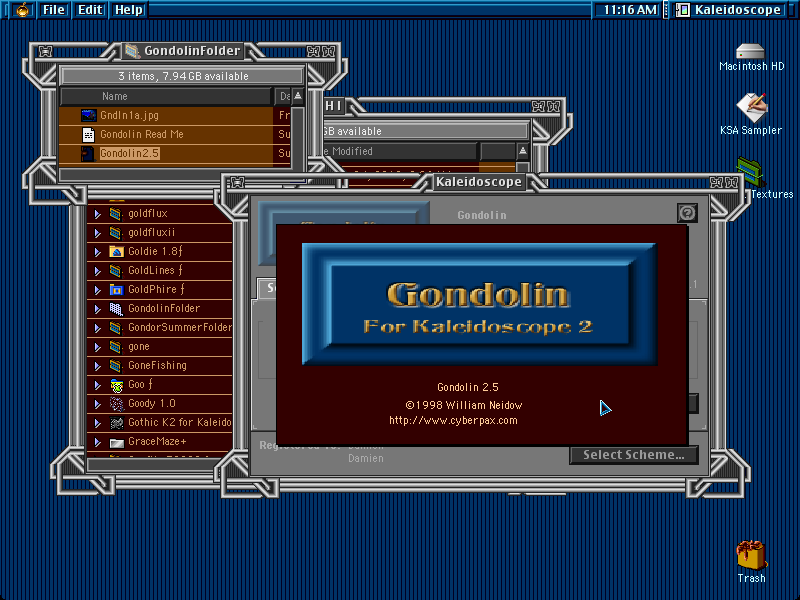Image resolution: width=800 pixels, height=600 pixels.
Task: Select the goldflux folder icon
Action: point(116,214)
